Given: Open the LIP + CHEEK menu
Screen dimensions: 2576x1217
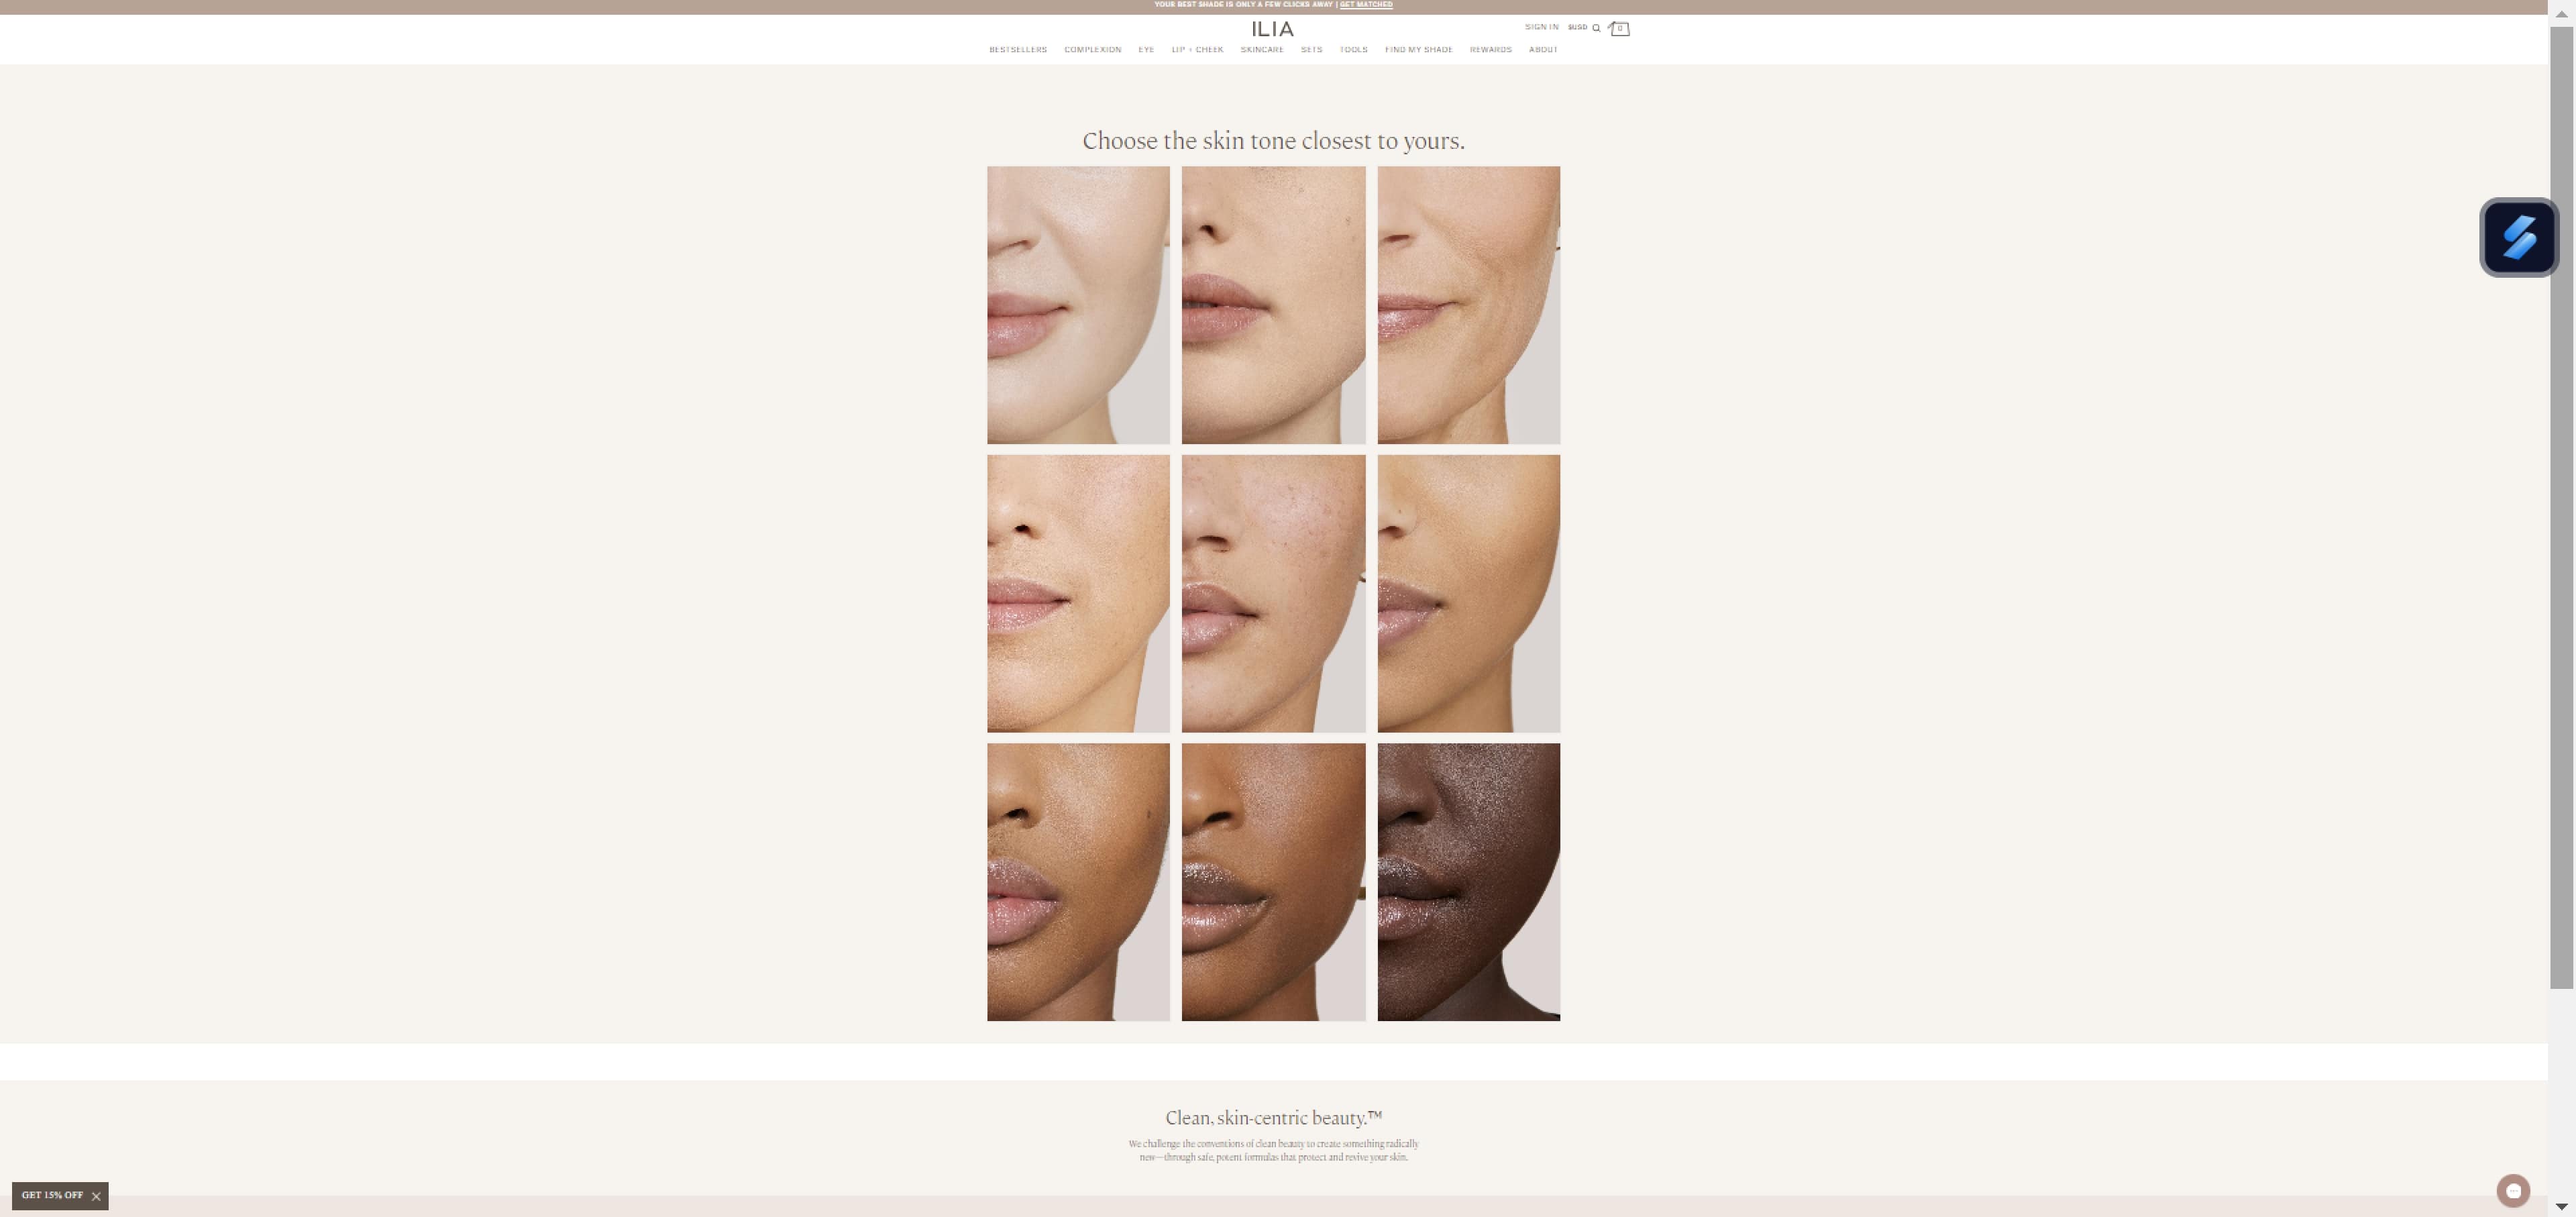Looking at the screenshot, I should [x=1197, y=49].
